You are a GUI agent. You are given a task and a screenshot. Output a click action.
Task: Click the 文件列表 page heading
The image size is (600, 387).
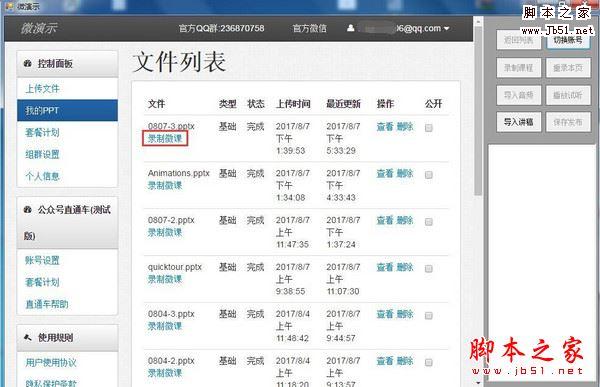click(179, 62)
